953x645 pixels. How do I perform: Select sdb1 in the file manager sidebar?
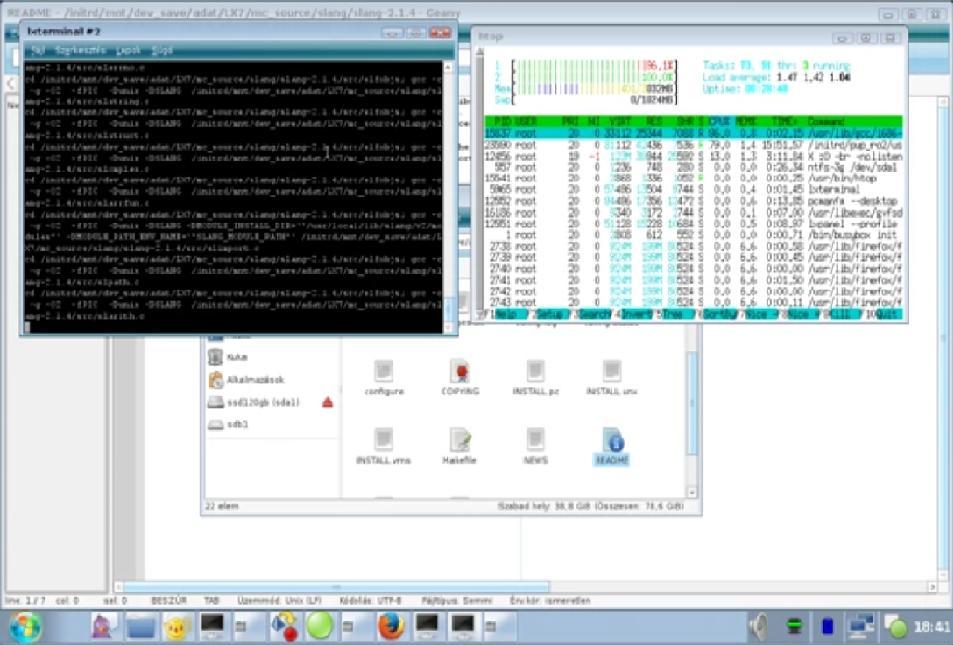tap(237, 424)
